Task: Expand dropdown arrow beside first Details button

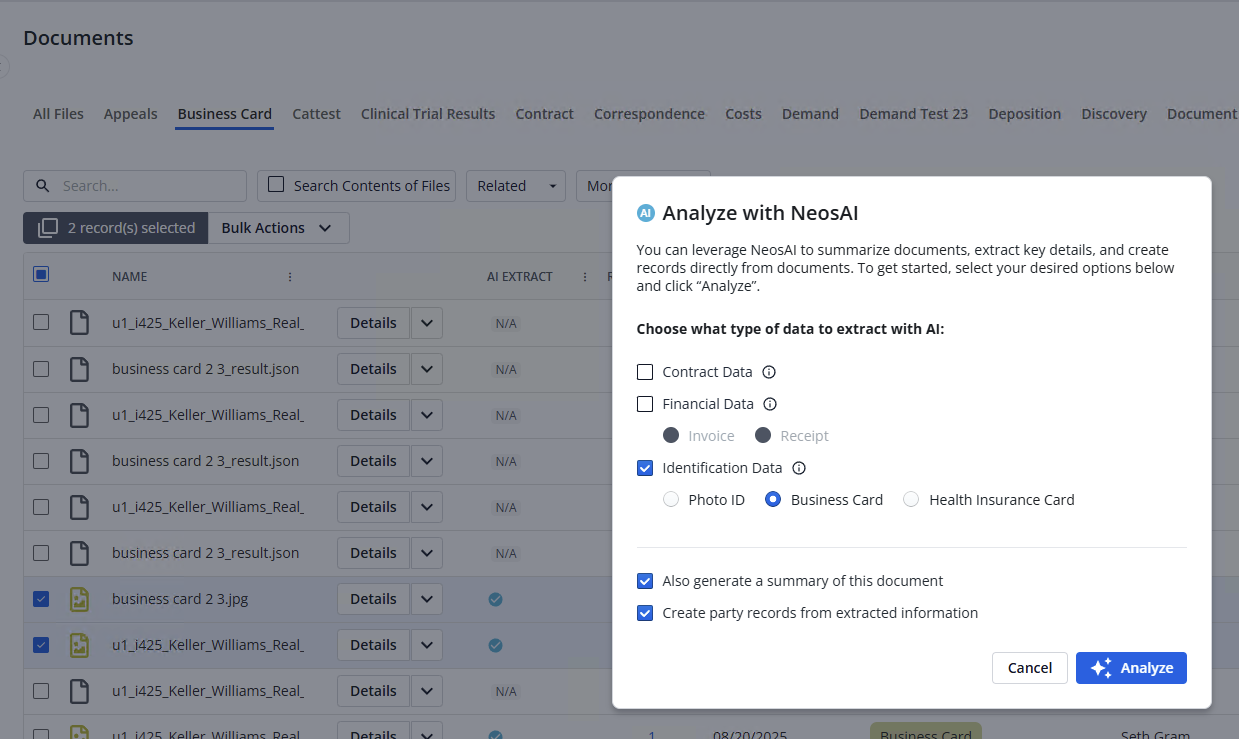Action: pyautogui.click(x=427, y=323)
